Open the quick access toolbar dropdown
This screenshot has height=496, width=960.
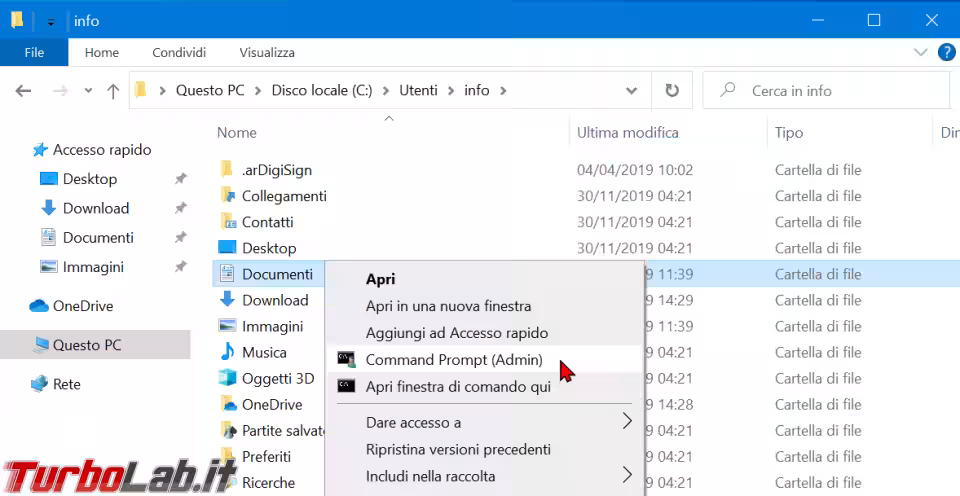[x=51, y=23]
